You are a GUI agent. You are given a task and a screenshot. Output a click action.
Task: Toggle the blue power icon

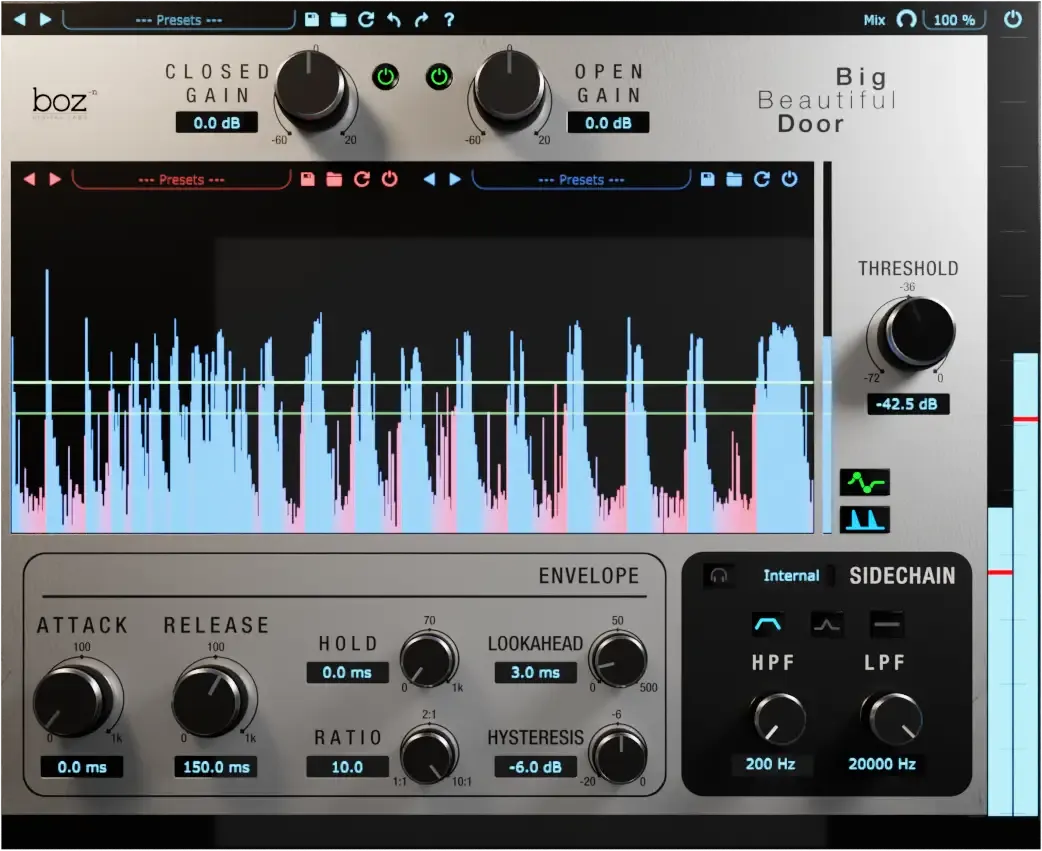[x=789, y=179]
